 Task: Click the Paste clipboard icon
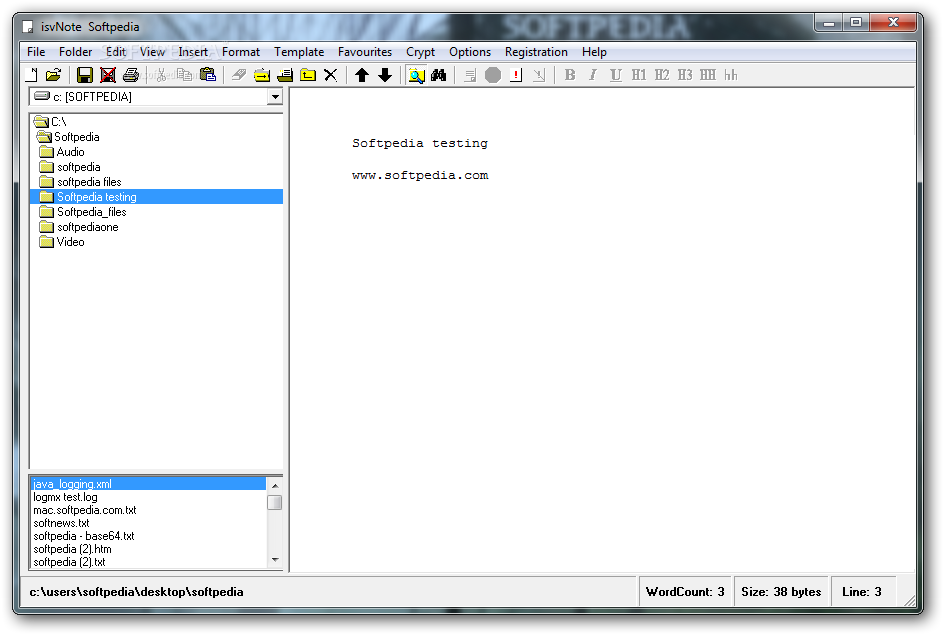pyautogui.click(x=208, y=75)
